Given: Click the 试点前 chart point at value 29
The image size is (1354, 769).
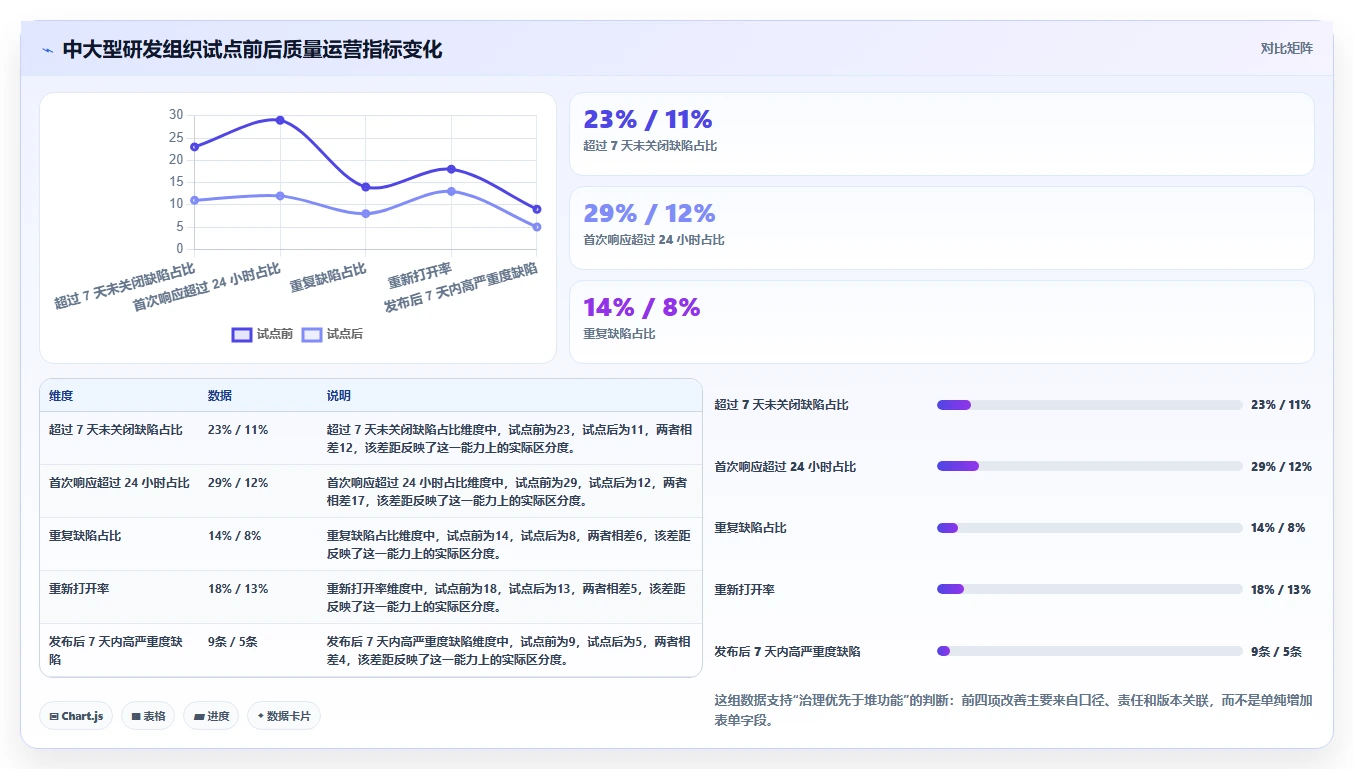Looking at the screenshot, I should point(280,120).
